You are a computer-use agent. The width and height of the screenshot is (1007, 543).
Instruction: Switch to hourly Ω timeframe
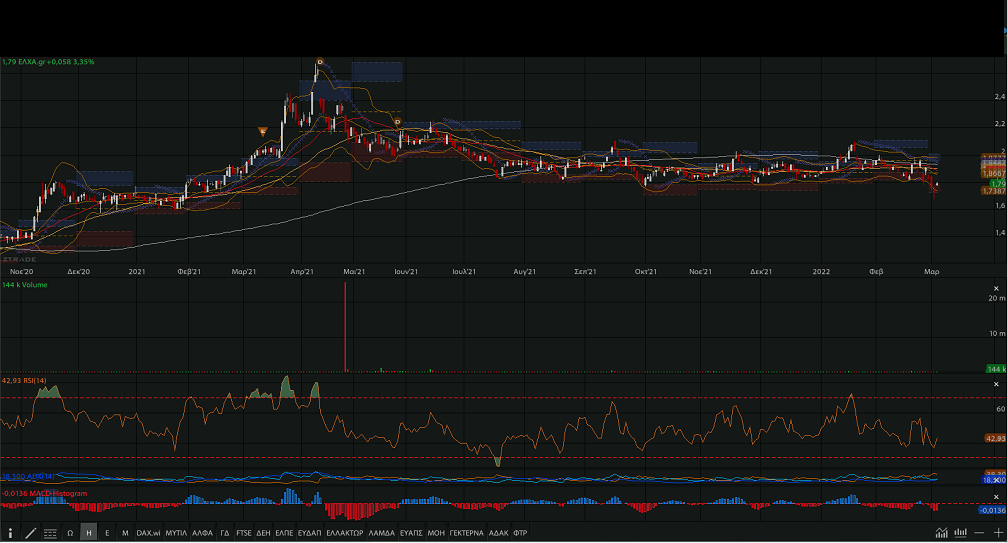tap(70, 534)
